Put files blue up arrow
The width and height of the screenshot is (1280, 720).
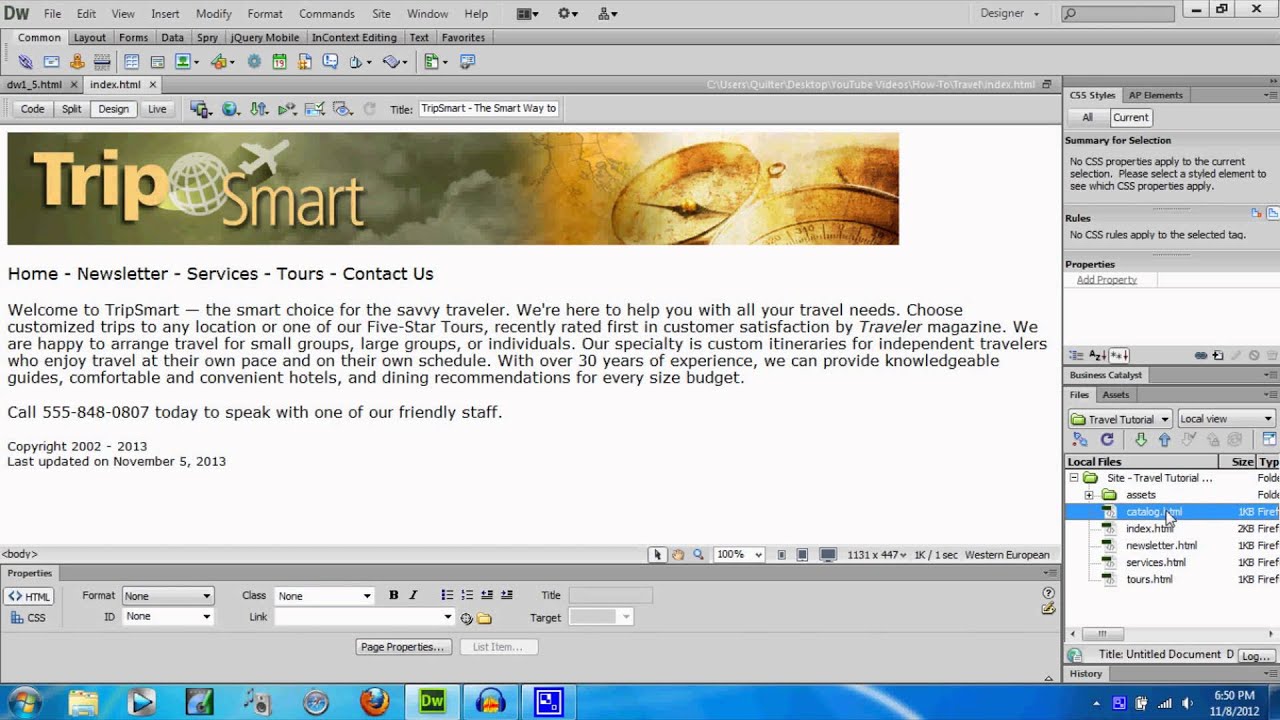1164,440
